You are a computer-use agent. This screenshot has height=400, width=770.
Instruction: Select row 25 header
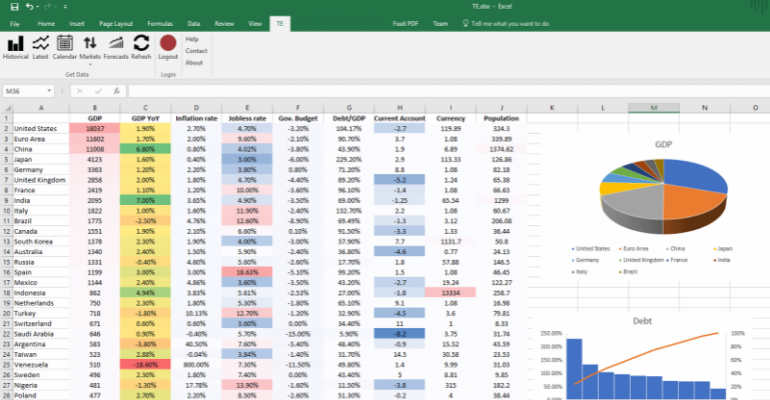click(6, 365)
